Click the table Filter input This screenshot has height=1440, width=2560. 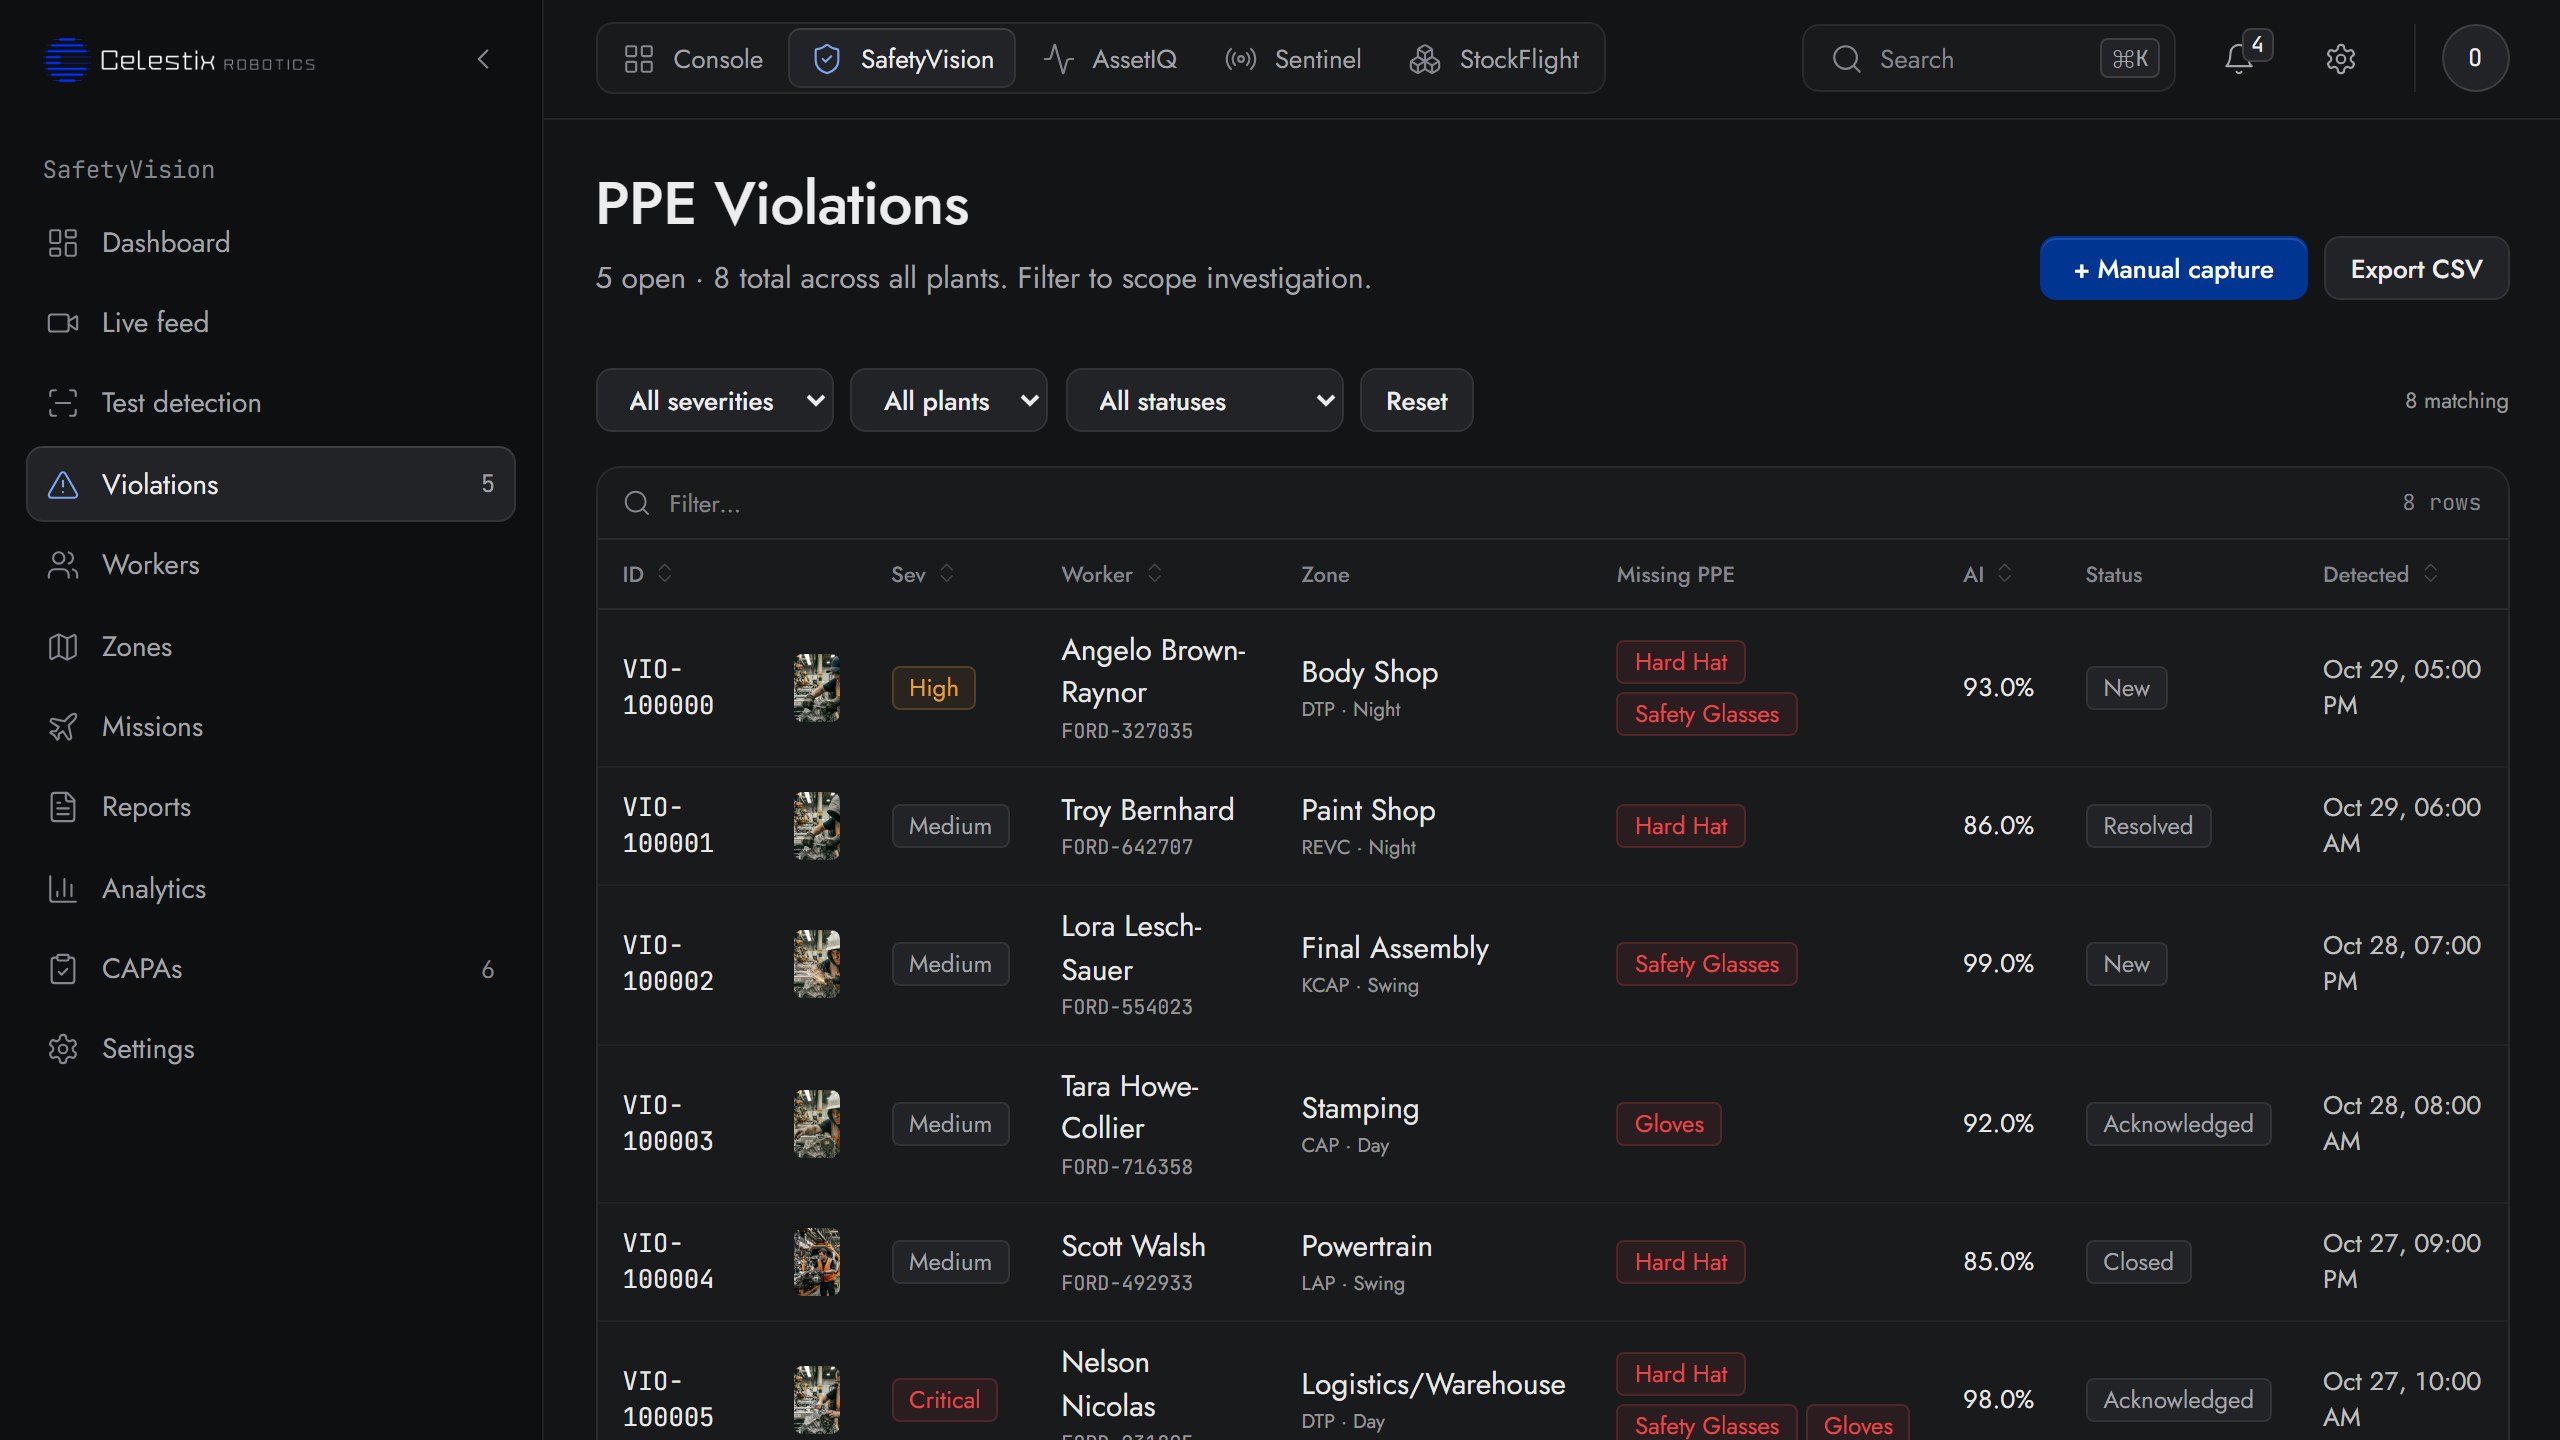point(1500,503)
